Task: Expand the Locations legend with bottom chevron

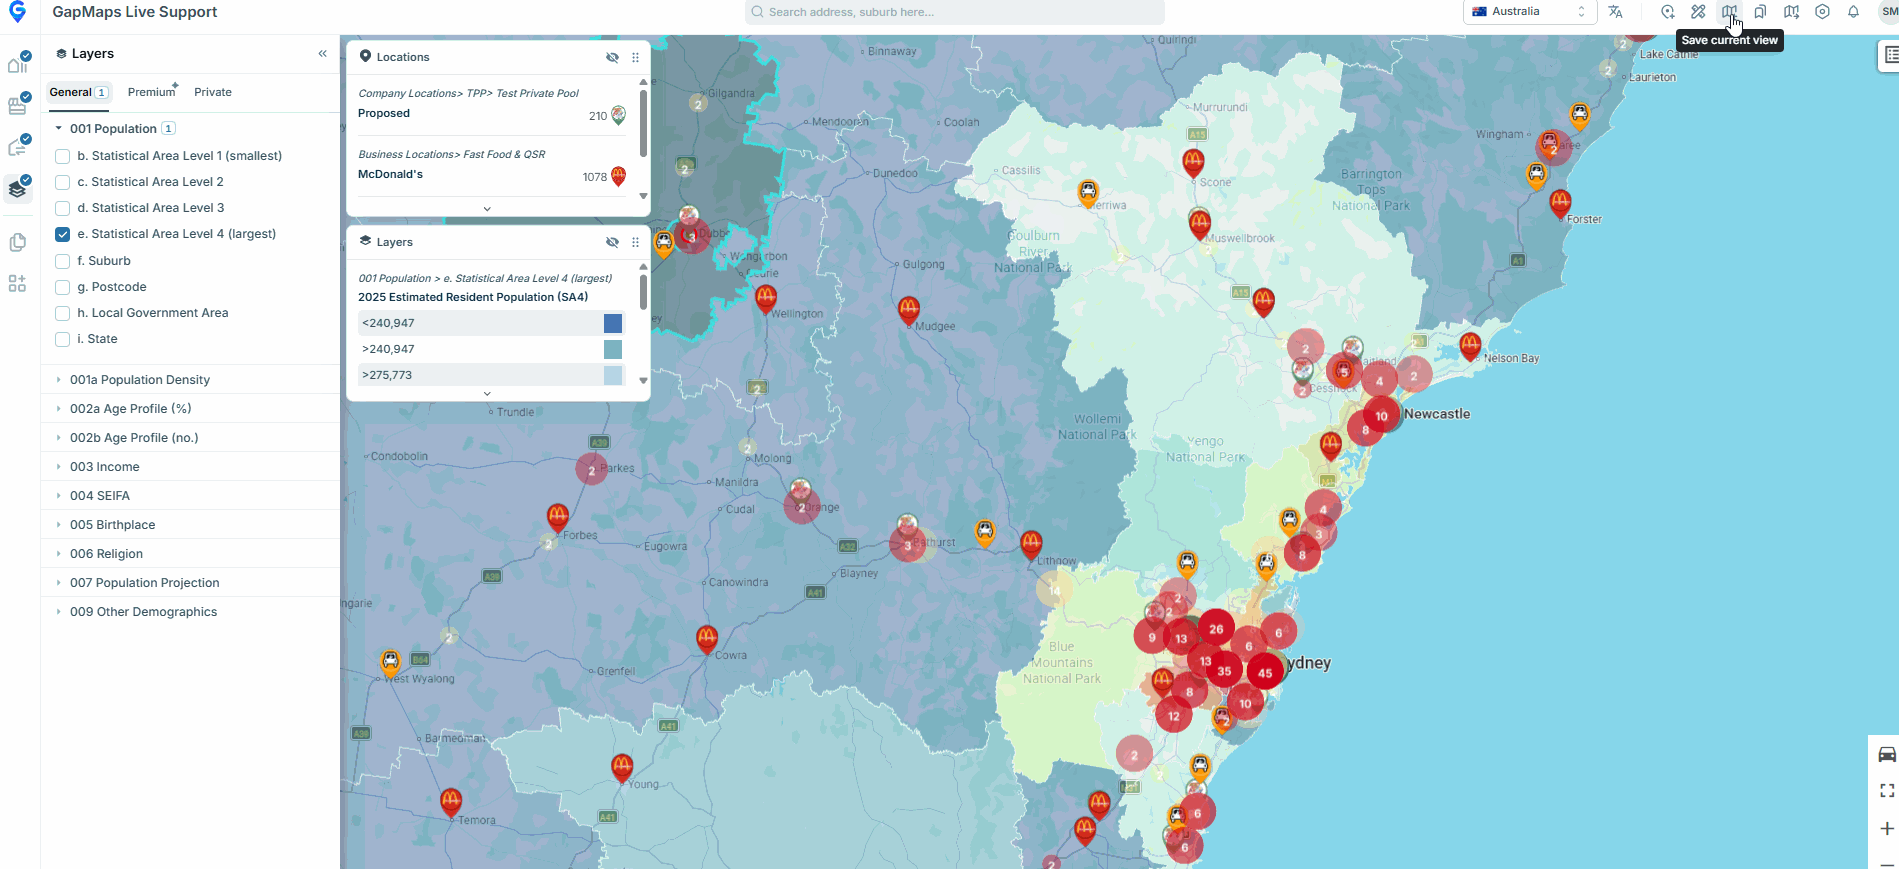Action: coord(487,209)
